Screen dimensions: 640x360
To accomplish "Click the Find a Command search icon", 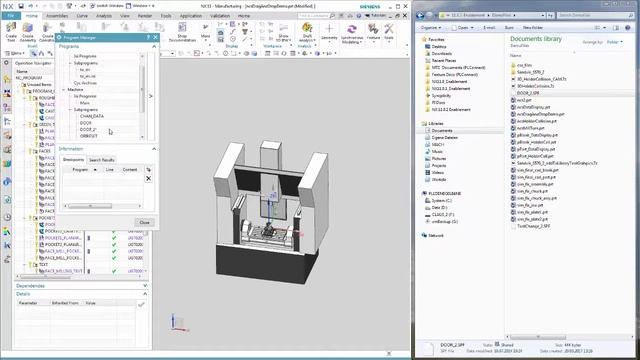I will [332, 16].
